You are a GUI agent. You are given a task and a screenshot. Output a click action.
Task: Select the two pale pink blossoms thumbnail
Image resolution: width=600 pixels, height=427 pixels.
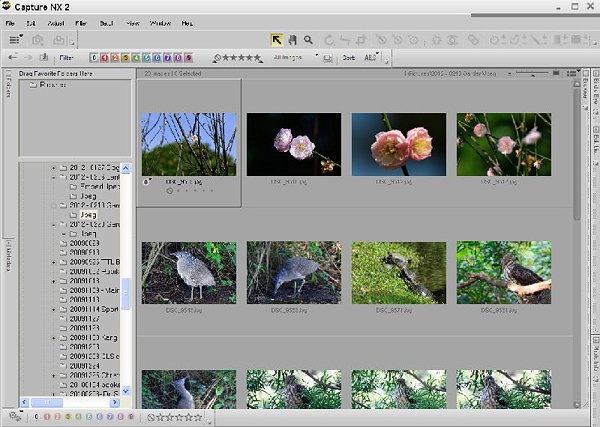(x=294, y=144)
